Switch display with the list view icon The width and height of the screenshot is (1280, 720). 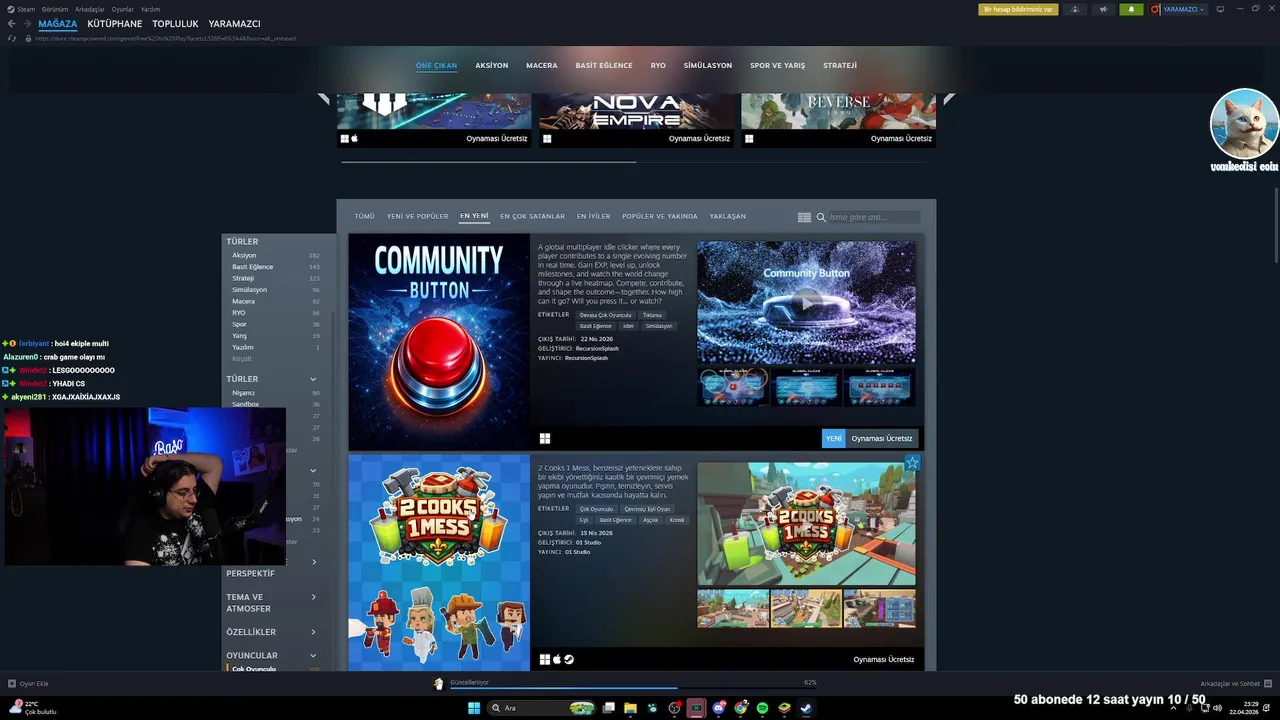(x=804, y=217)
